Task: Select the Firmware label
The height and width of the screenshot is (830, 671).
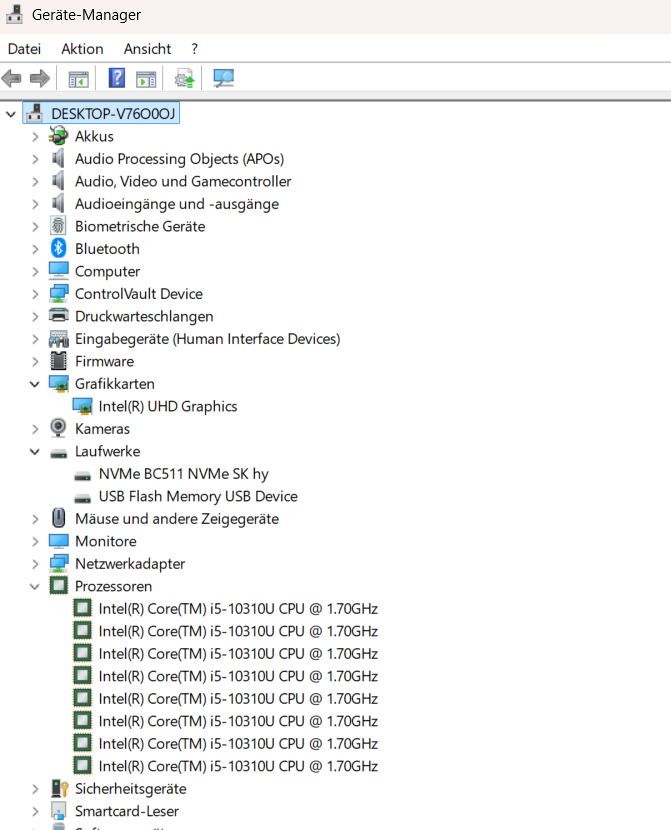Action: point(104,362)
